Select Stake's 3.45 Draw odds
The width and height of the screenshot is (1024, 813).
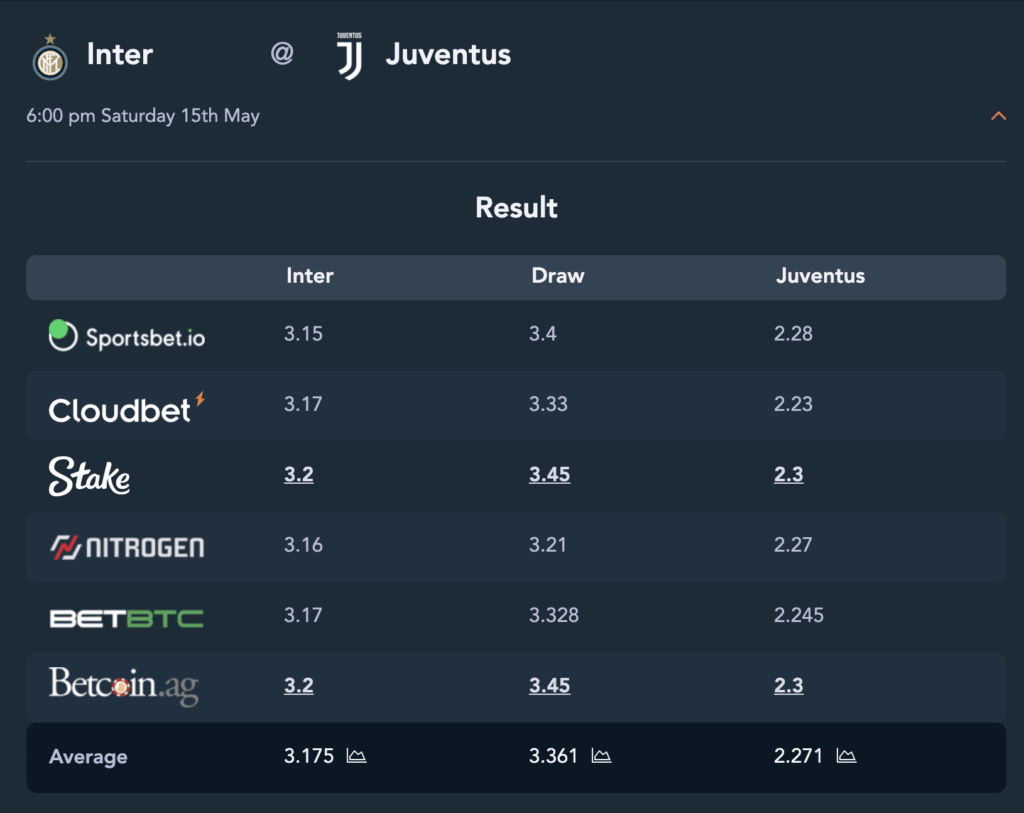click(549, 474)
